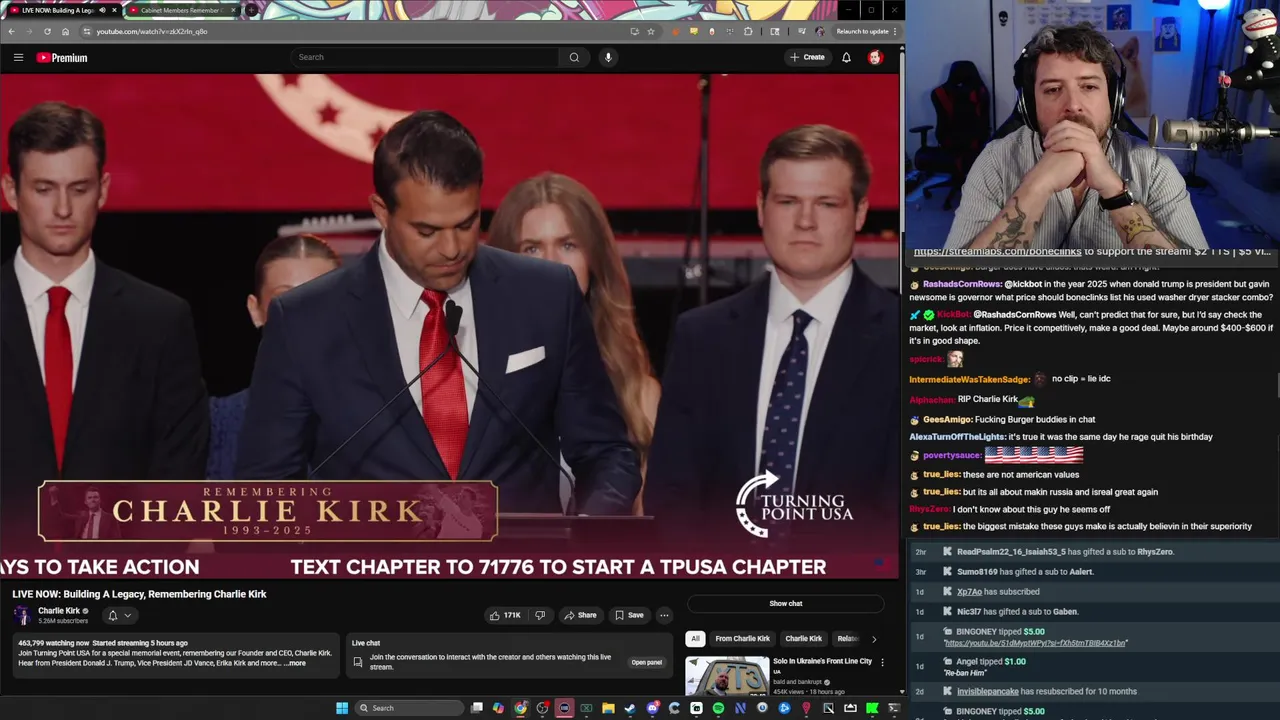Switch to the LIVE NOW browser tab
The width and height of the screenshot is (1280, 720).
tap(60, 10)
